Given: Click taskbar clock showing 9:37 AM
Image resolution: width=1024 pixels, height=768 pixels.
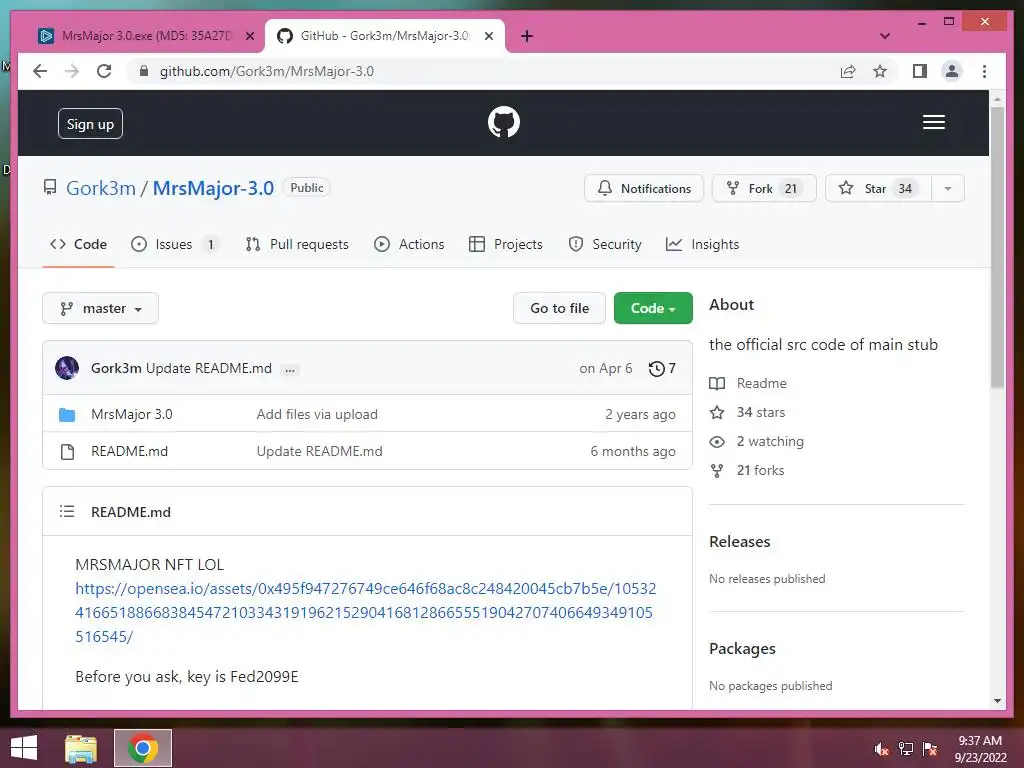Looking at the screenshot, I should click(x=980, y=749).
